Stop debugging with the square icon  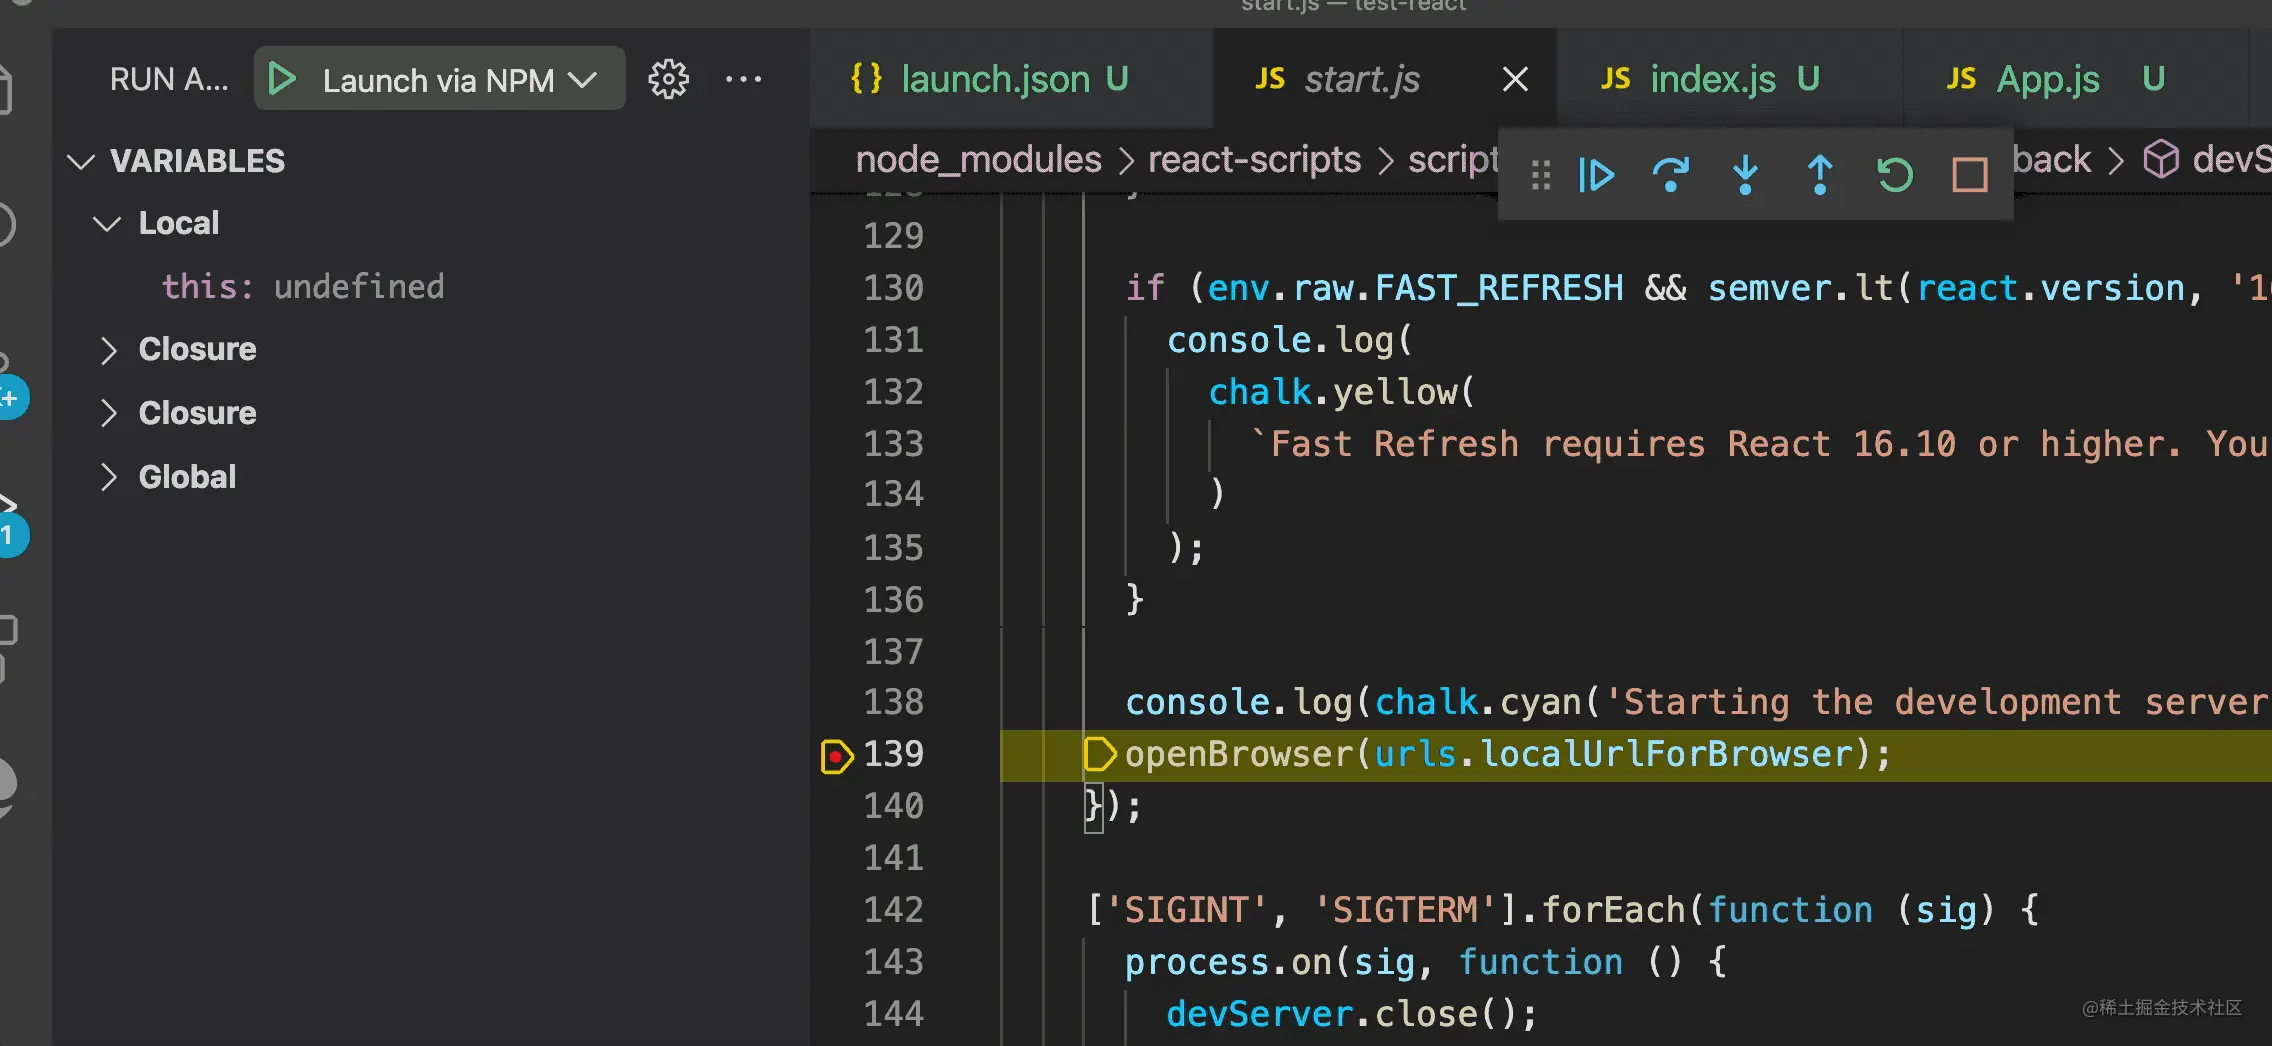click(1970, 175)
